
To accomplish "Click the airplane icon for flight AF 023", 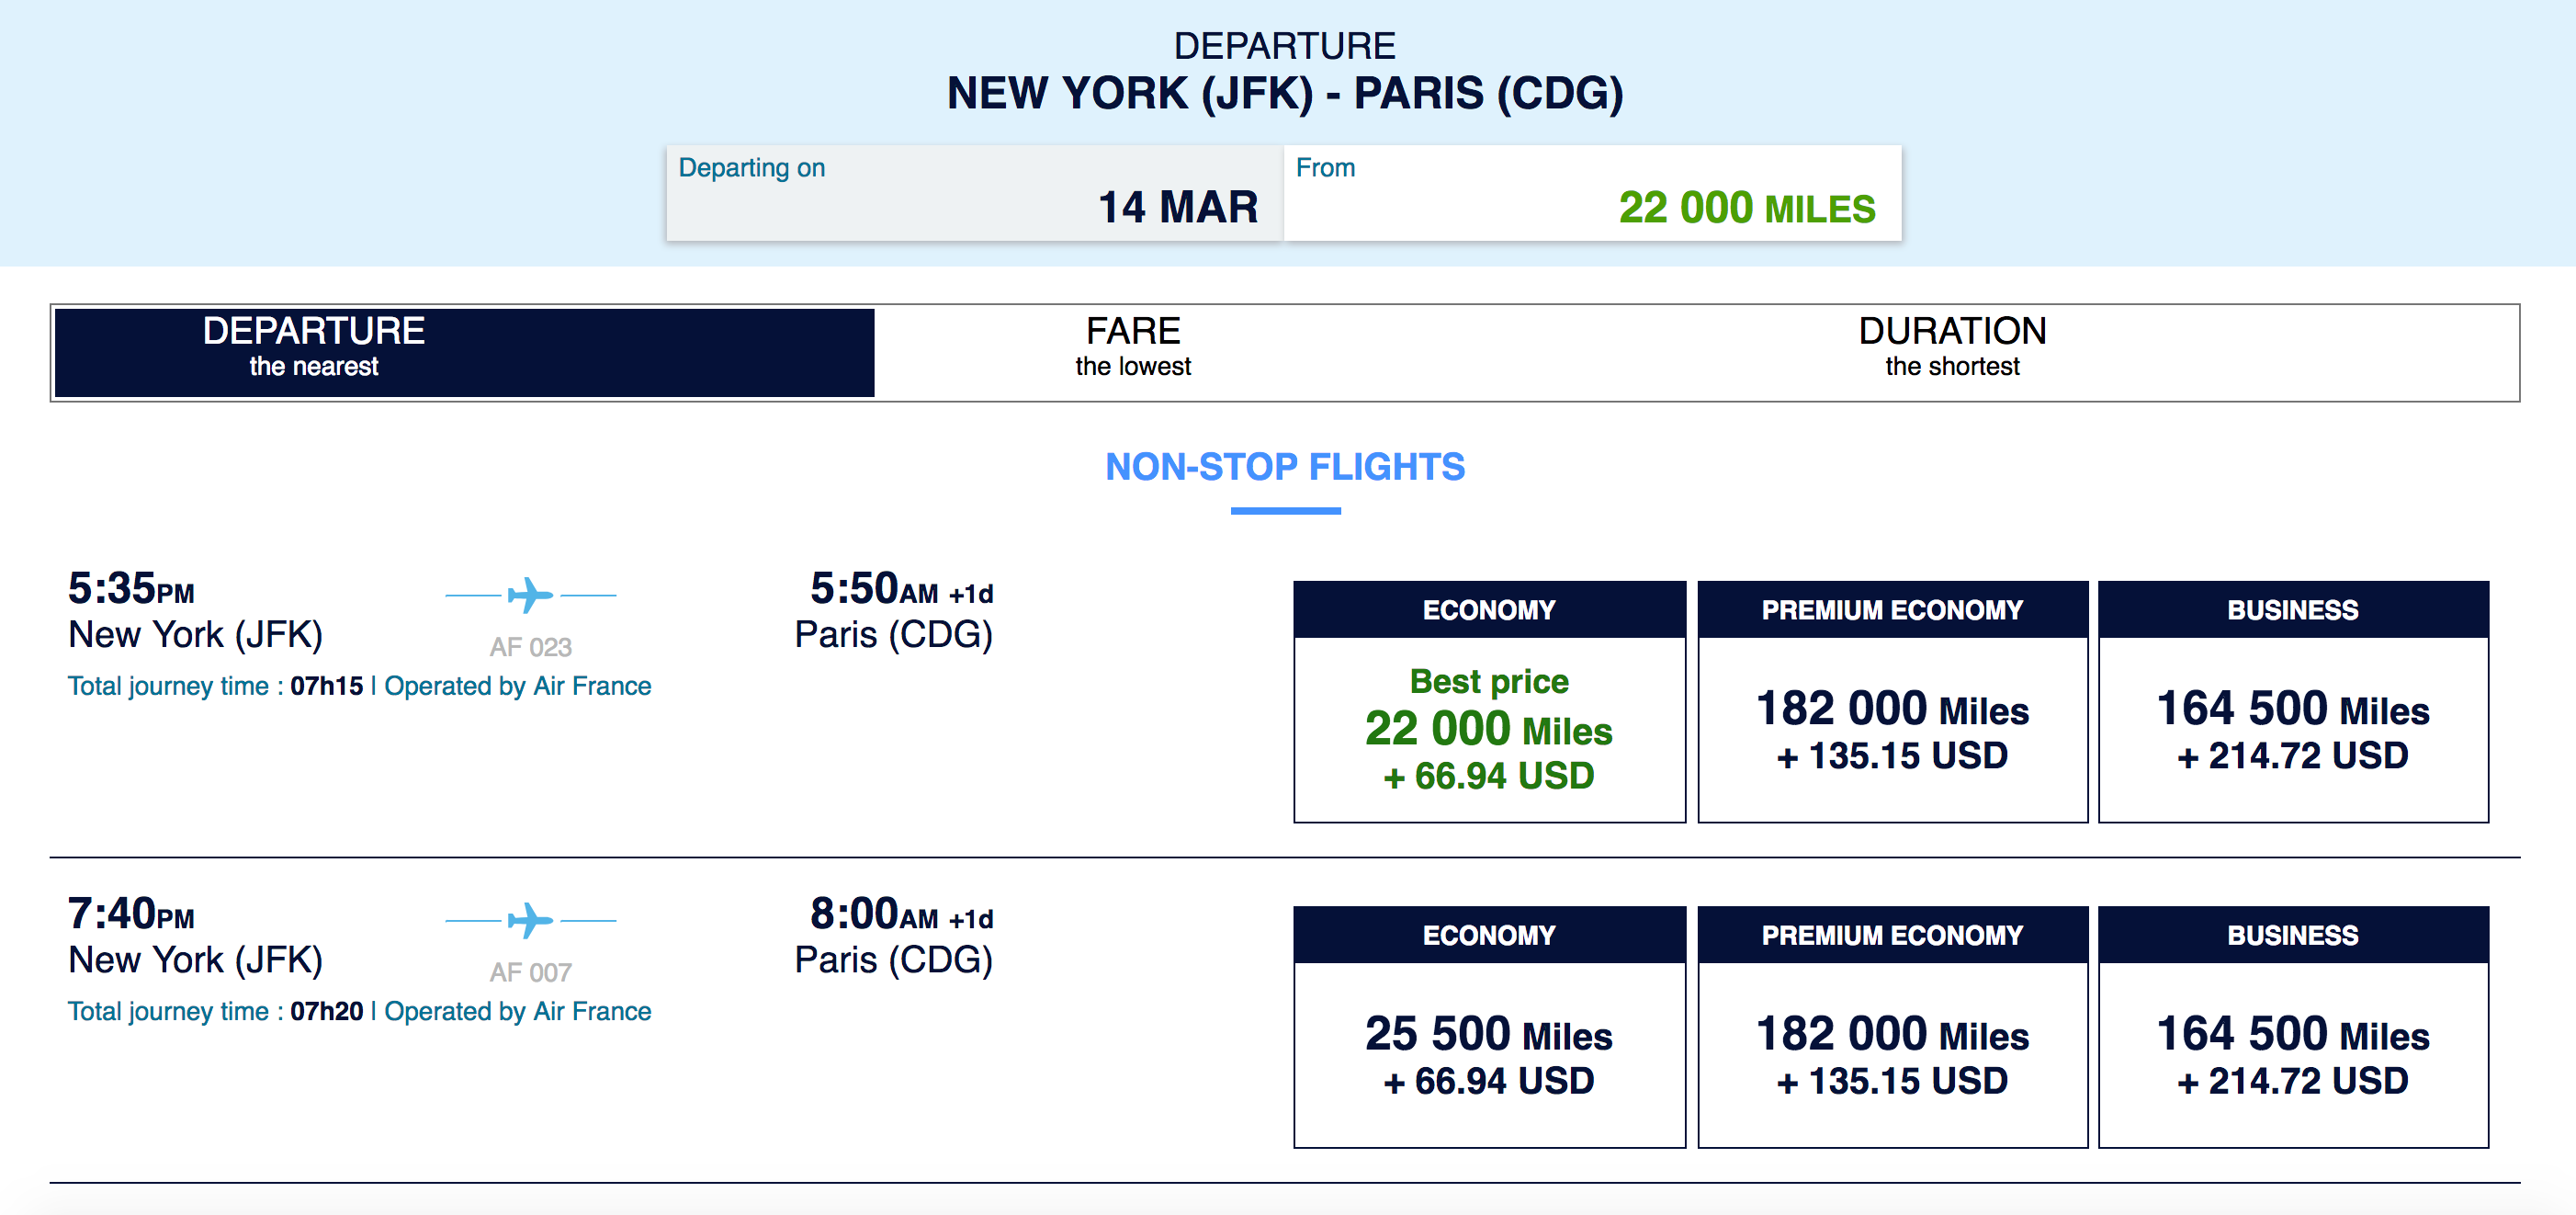I will tap(530, 595).
